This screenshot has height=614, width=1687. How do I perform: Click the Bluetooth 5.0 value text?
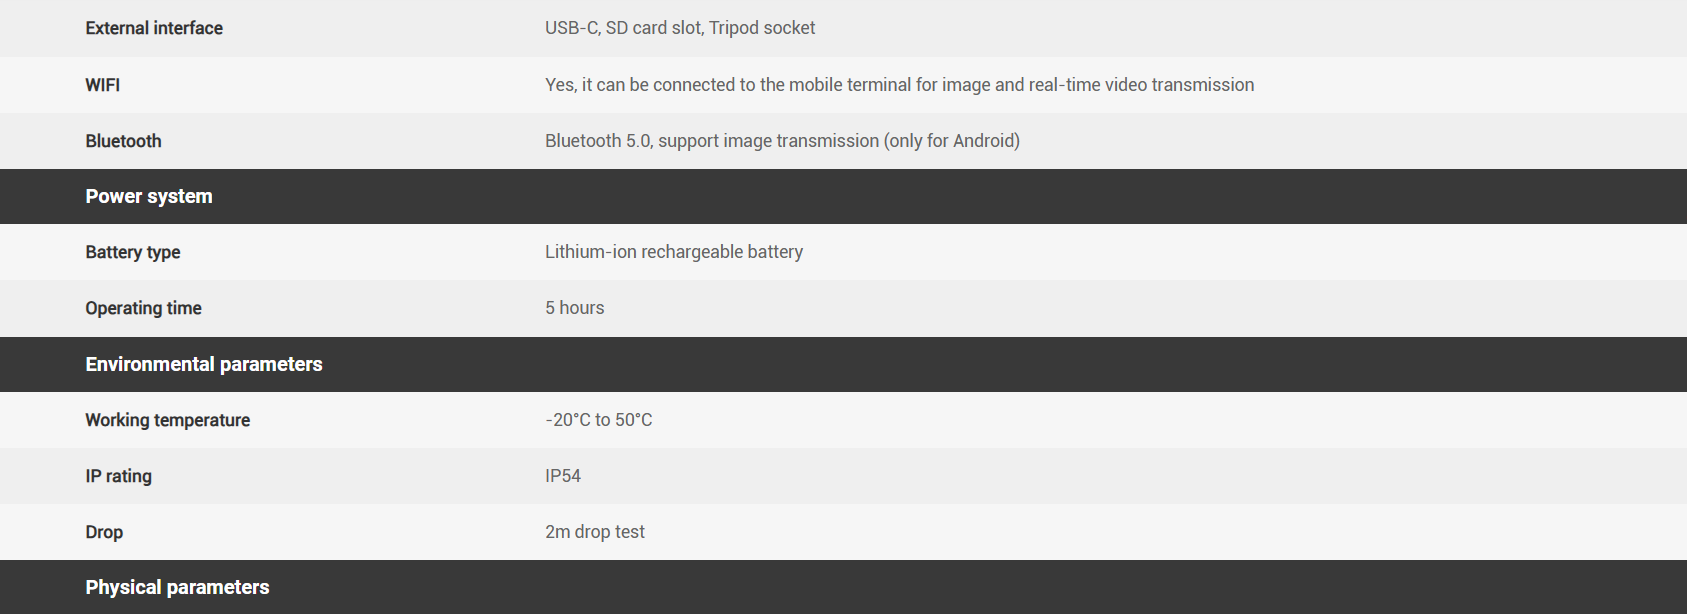click(782, 141)
